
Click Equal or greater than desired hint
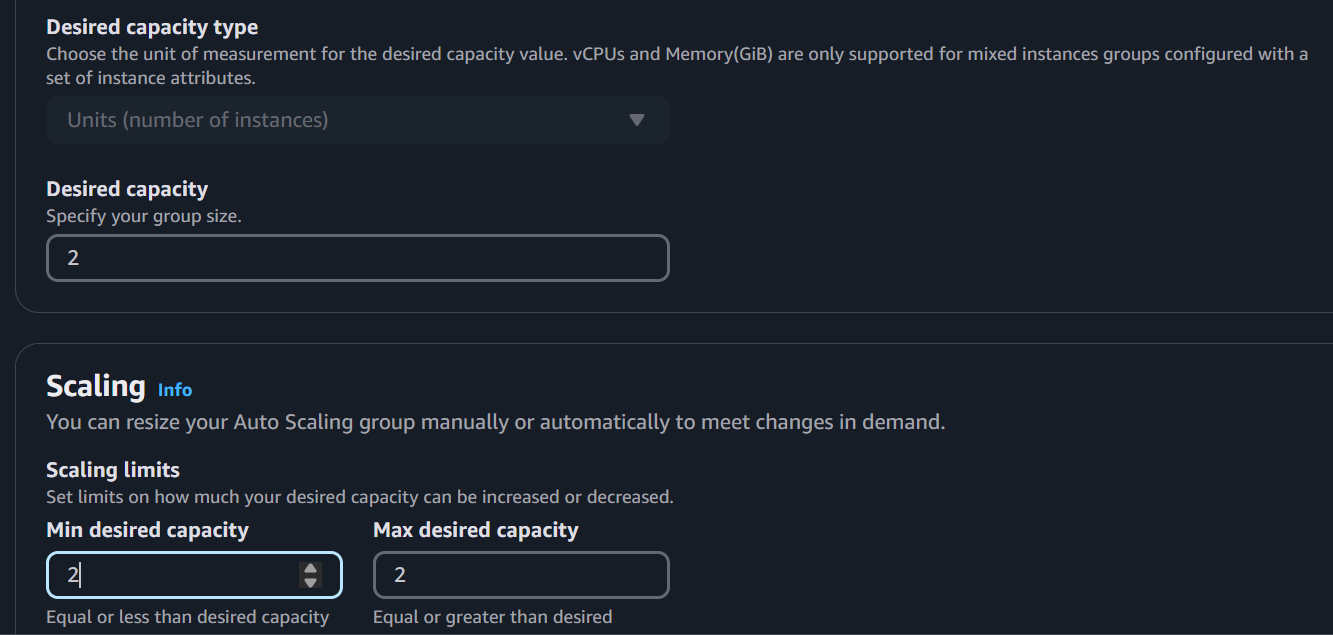492,617
